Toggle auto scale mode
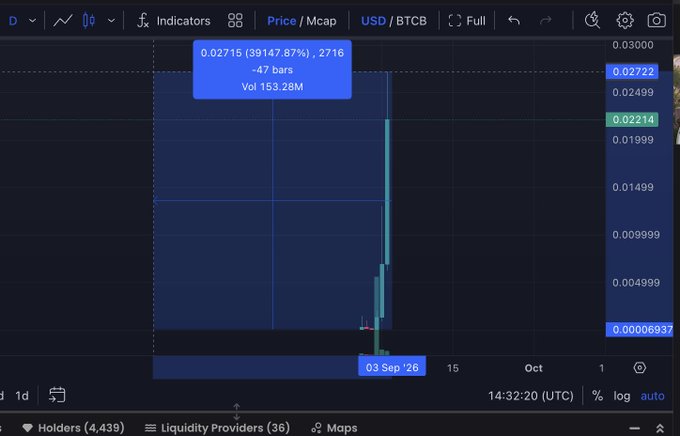The height and width of the screenshot is (436, 680). [652, 396]
